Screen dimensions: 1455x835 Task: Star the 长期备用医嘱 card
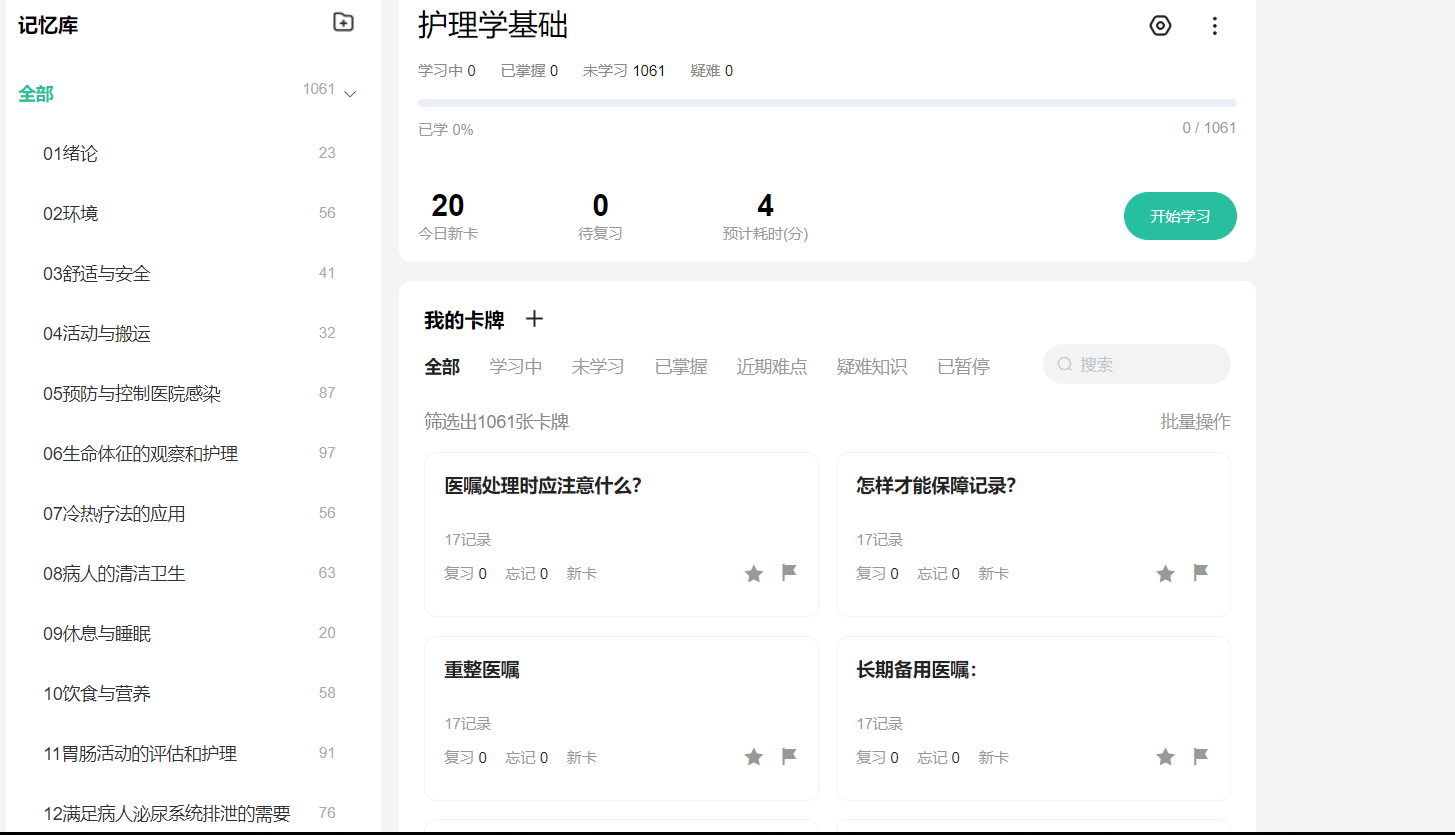1165,757
